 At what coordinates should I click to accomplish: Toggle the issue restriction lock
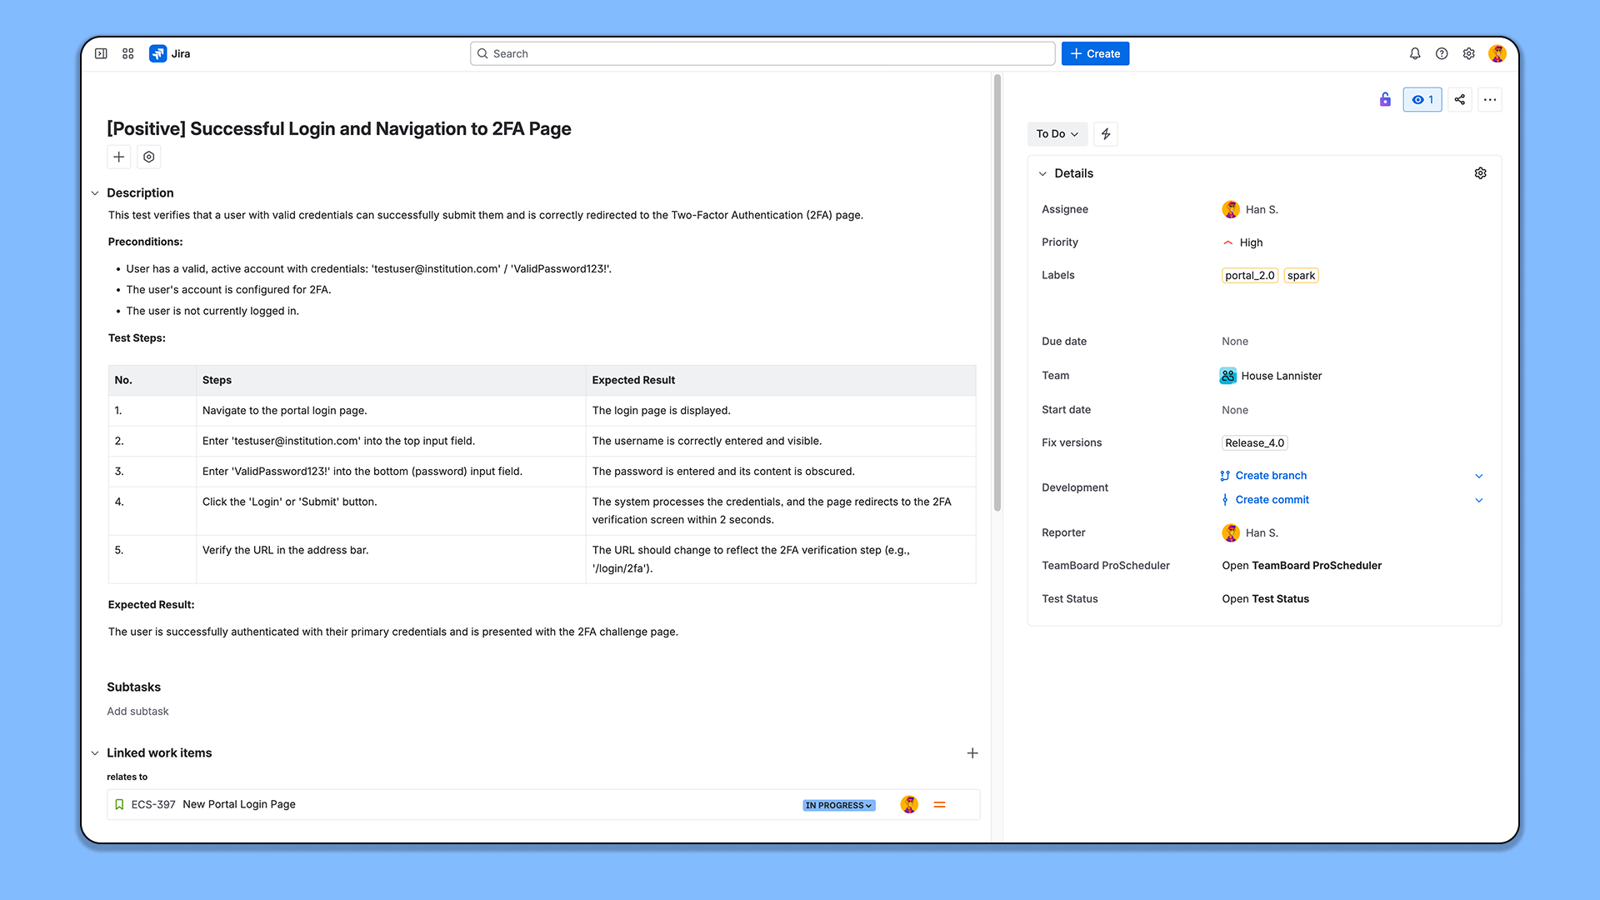[x=1385, y=100]
